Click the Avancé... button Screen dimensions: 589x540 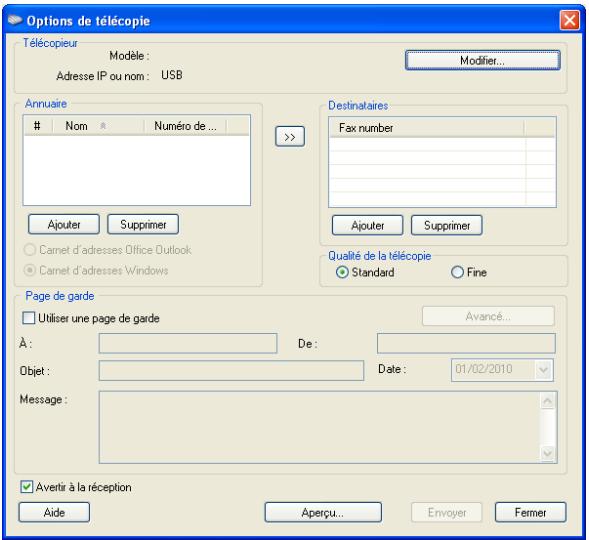[x=488, y=316]
